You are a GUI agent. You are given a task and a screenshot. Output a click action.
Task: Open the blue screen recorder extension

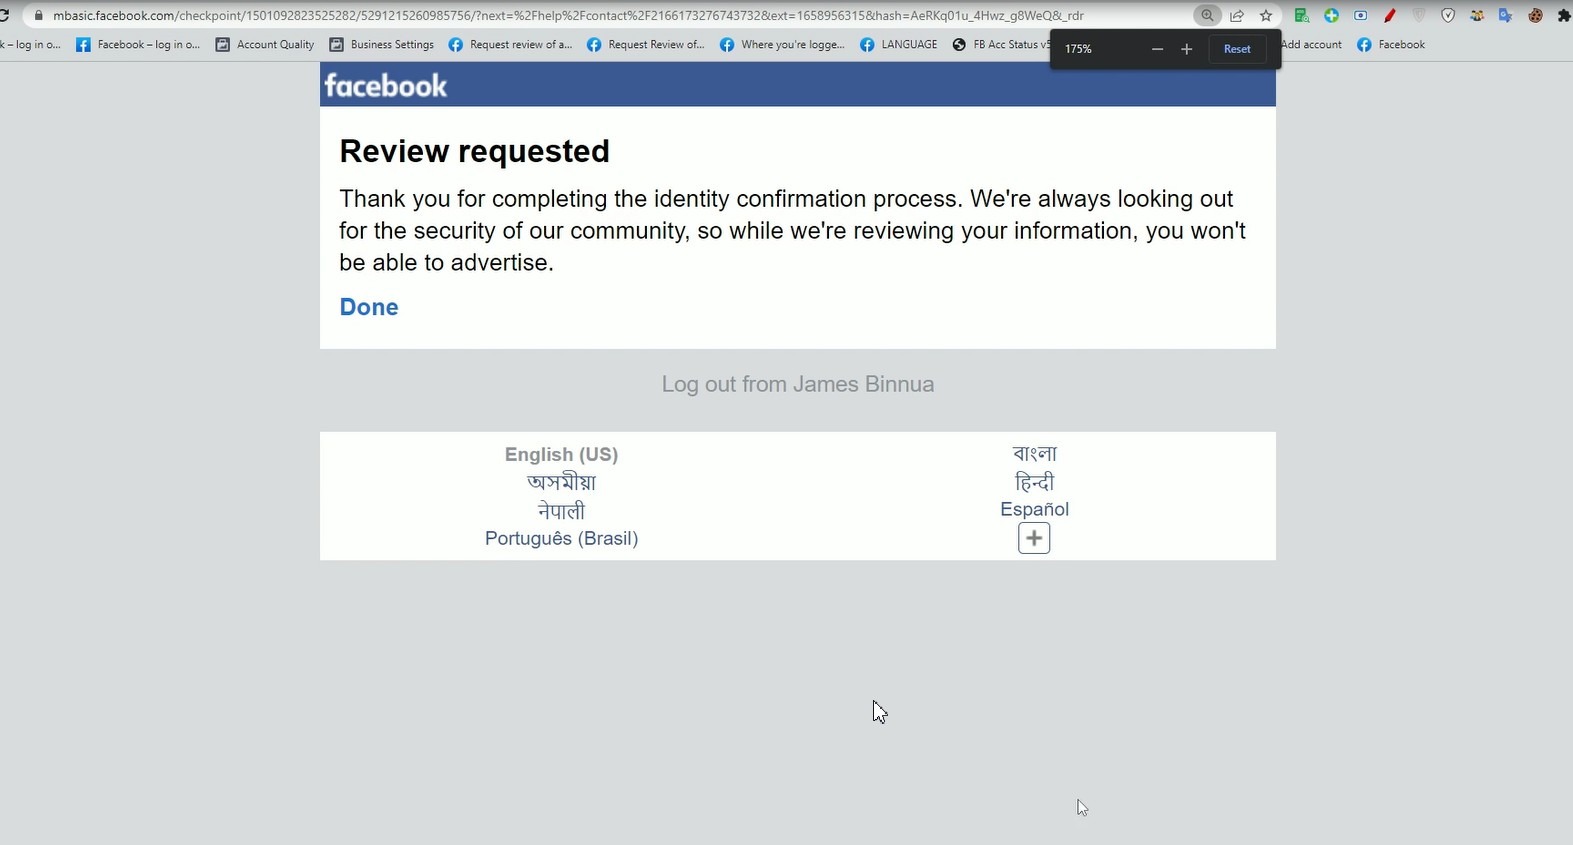pos(1360,16)
